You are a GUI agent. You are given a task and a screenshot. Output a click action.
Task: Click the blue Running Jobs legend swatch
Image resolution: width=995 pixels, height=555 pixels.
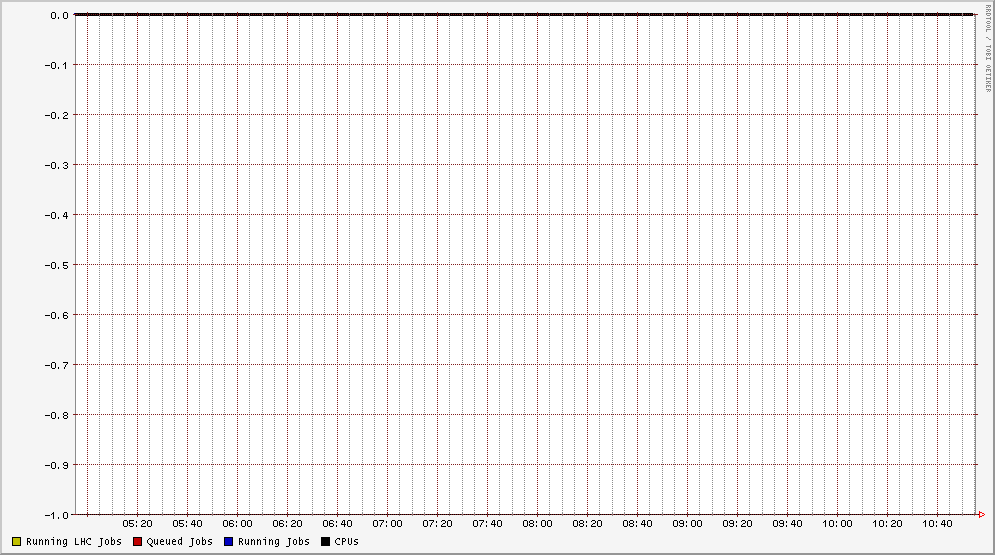(x=228, y=542)
